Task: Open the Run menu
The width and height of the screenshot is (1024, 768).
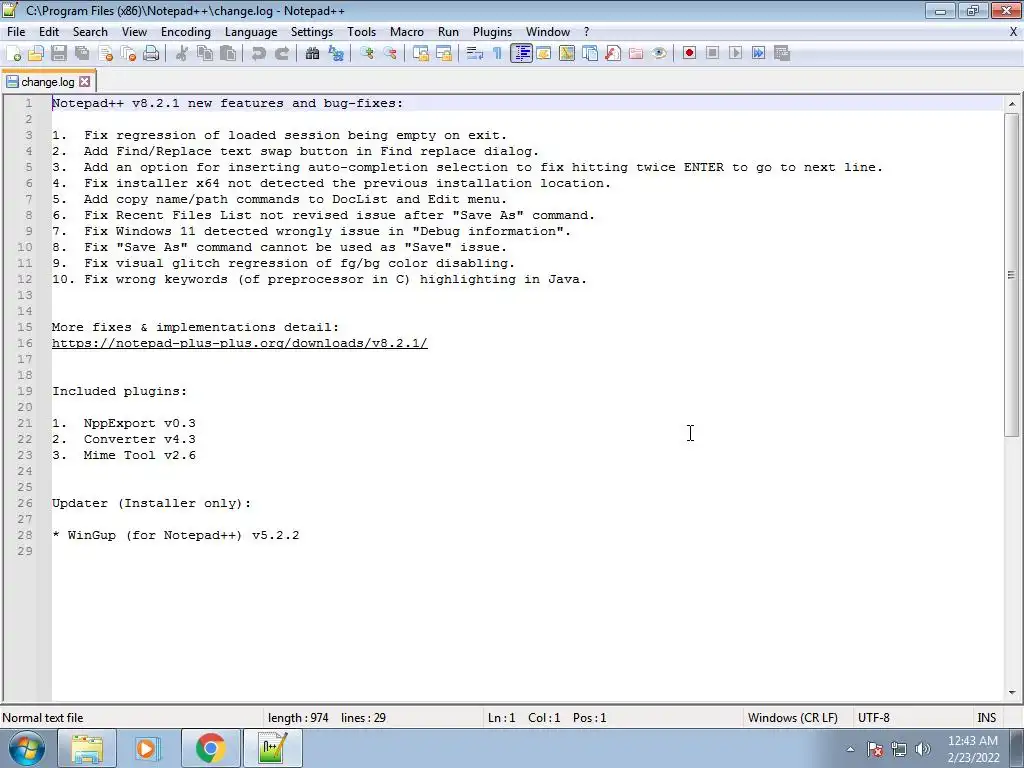Action: point(448,31)
